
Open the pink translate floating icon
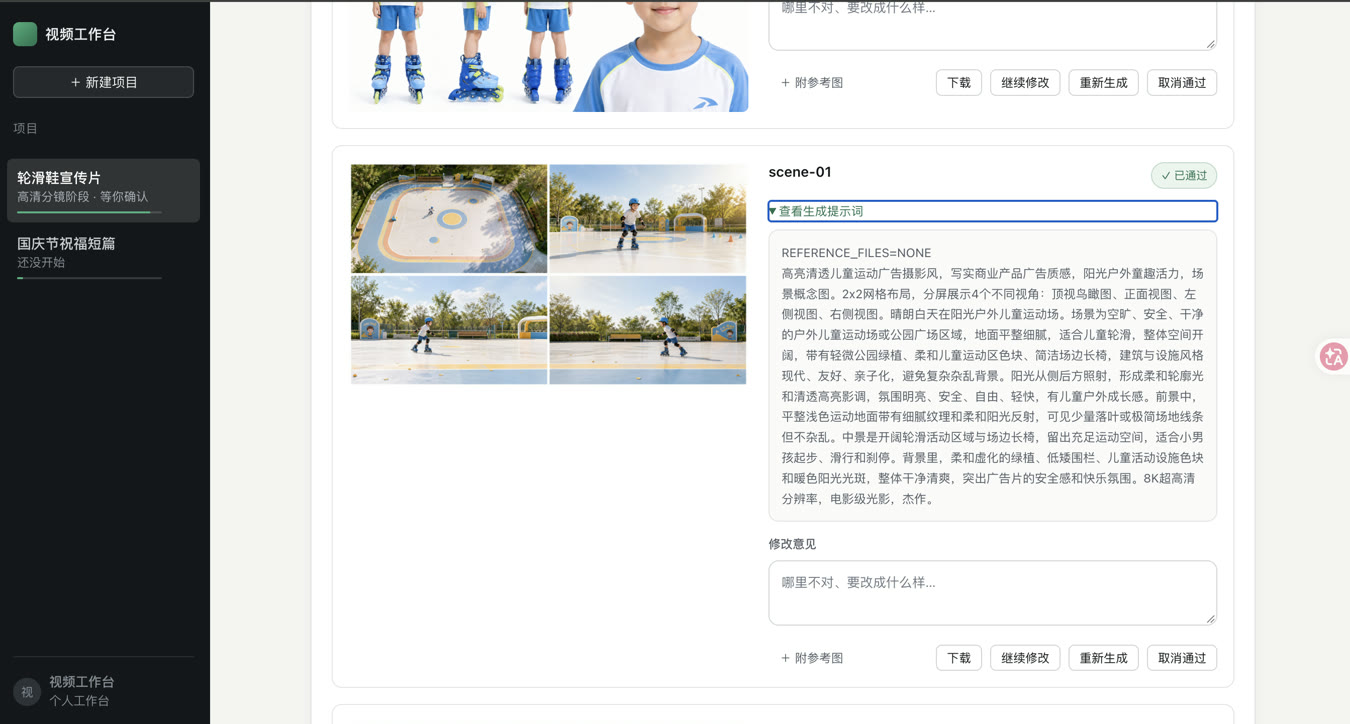[1333, 356]
